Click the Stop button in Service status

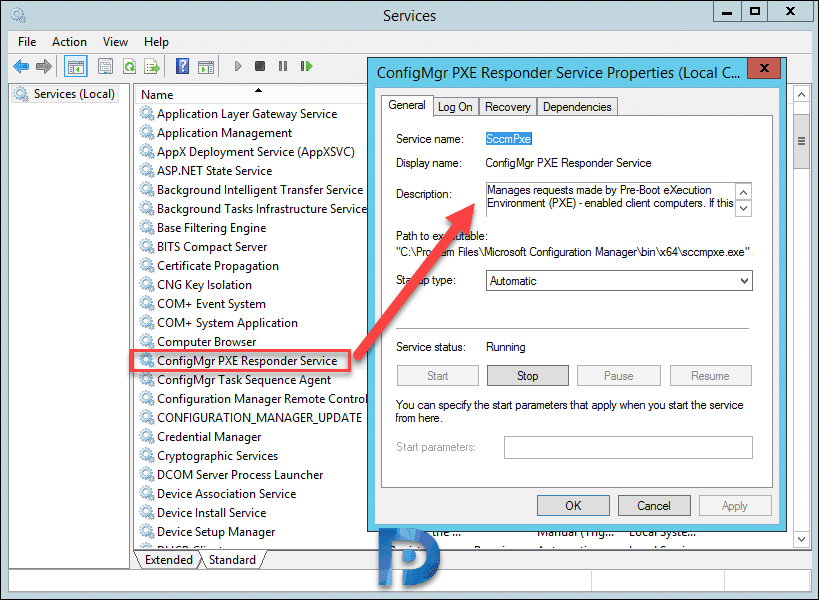528,376
